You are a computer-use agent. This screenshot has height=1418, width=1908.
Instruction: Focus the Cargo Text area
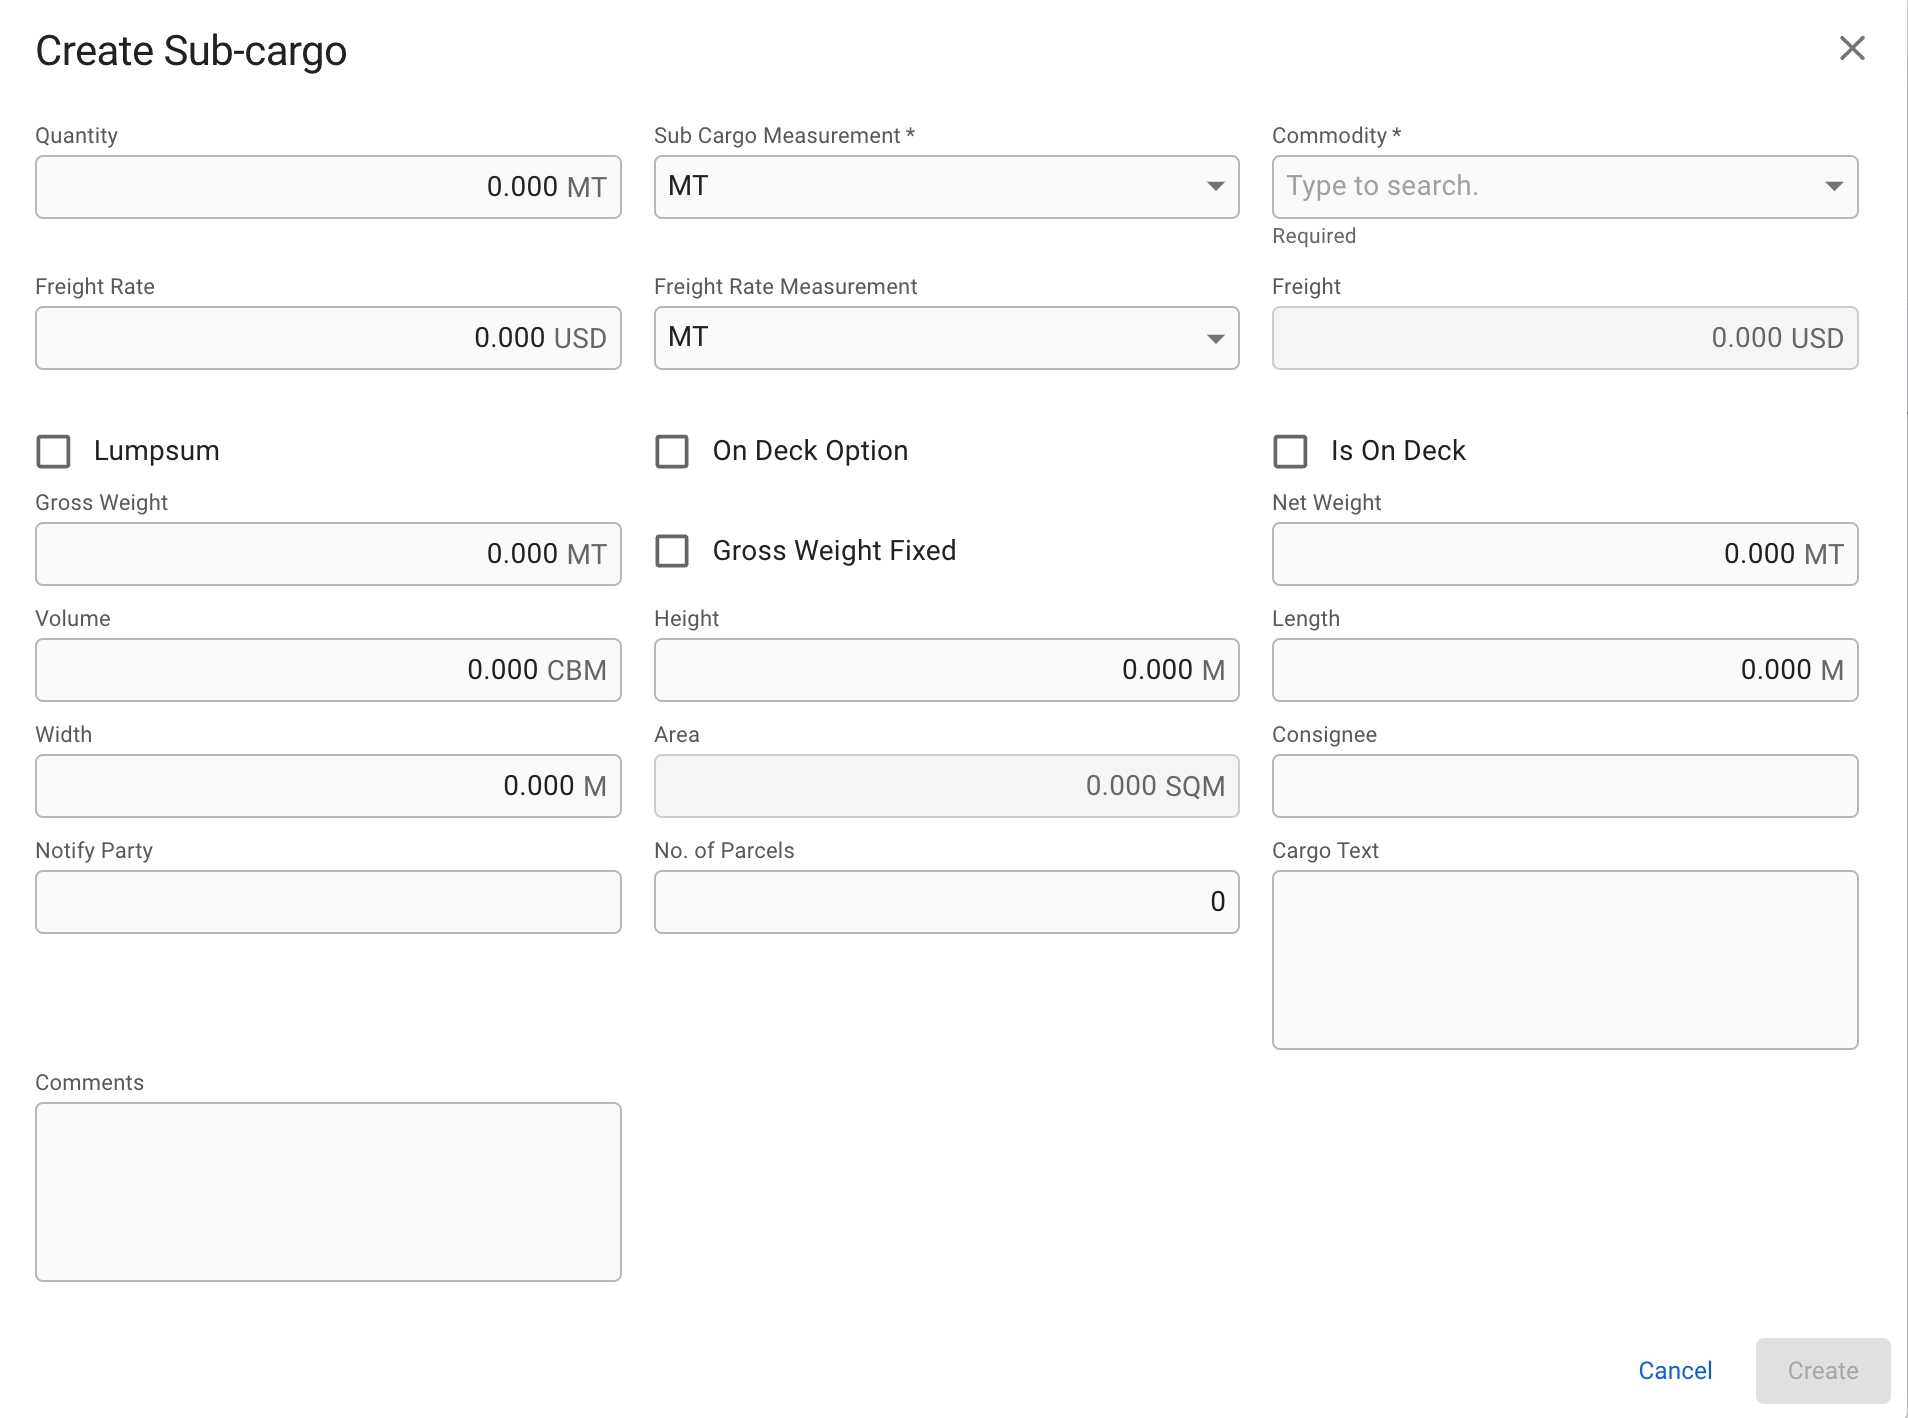(1564, 960)
